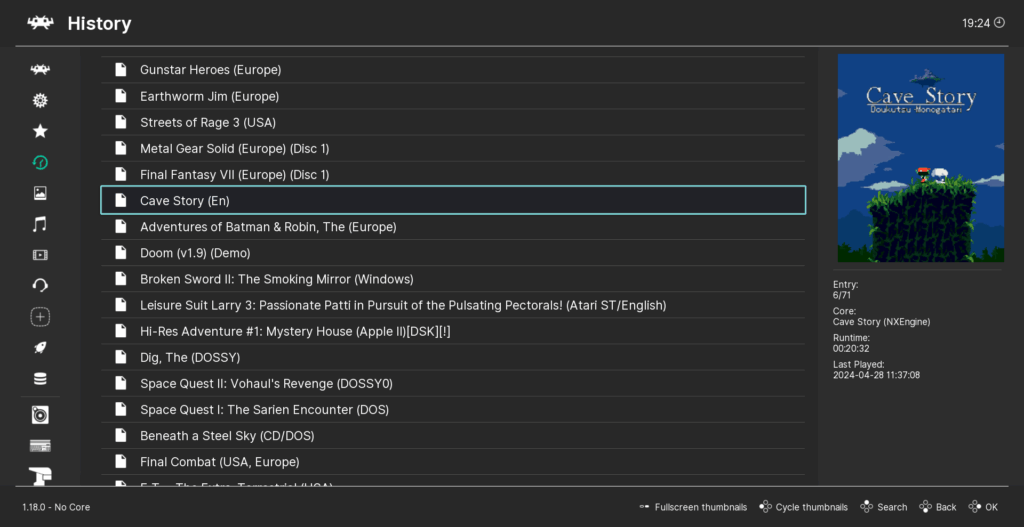1024x527 pixels.
Task: Select Gunstar Heroes (Europe) entry
Action: click(453, 69)
